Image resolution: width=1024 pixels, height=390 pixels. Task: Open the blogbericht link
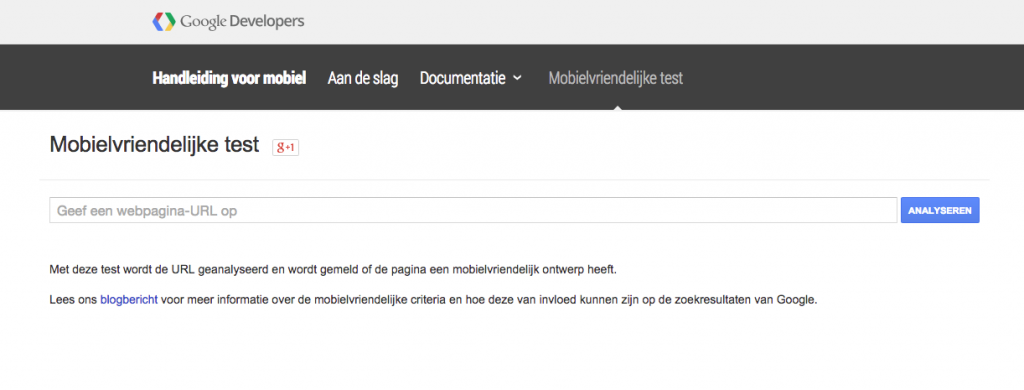[129, 301]
